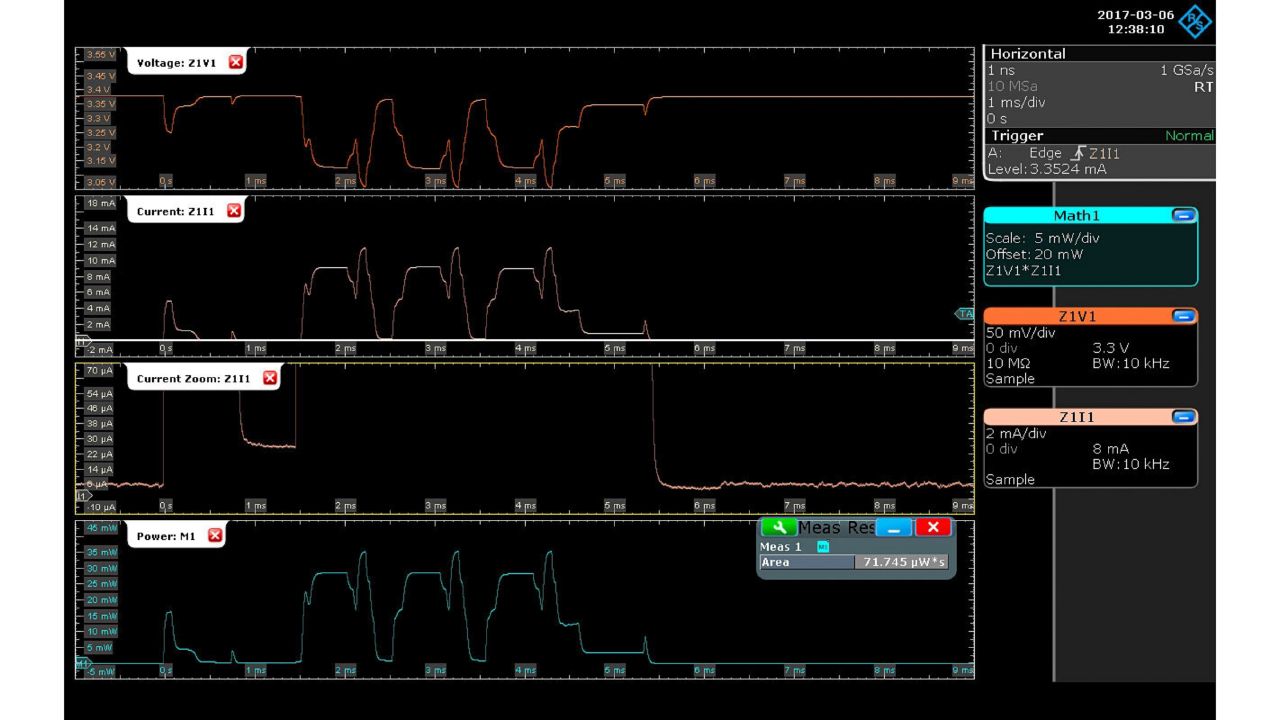Minimize the Meas Results box
This screenshot has height=720, width=1280.
tap(894, 527)
